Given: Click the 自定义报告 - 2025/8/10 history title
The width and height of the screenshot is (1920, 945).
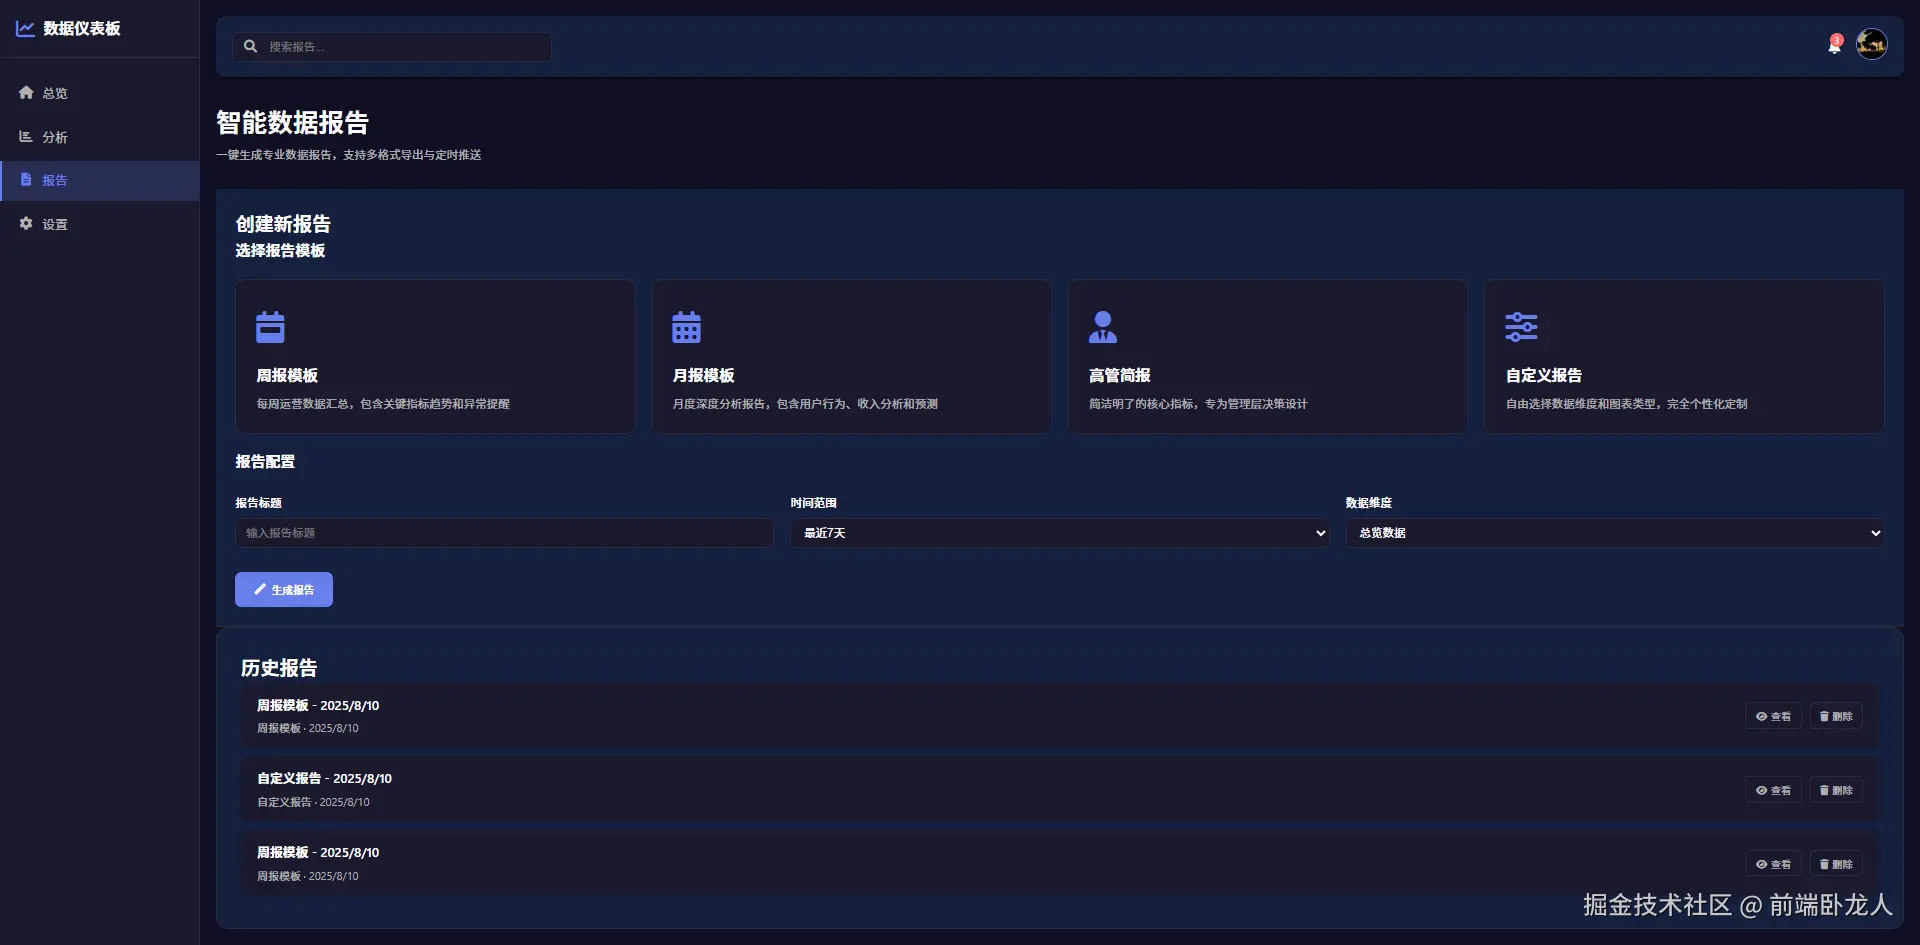Looking at the screenshot, I should [x=324, y=778].
